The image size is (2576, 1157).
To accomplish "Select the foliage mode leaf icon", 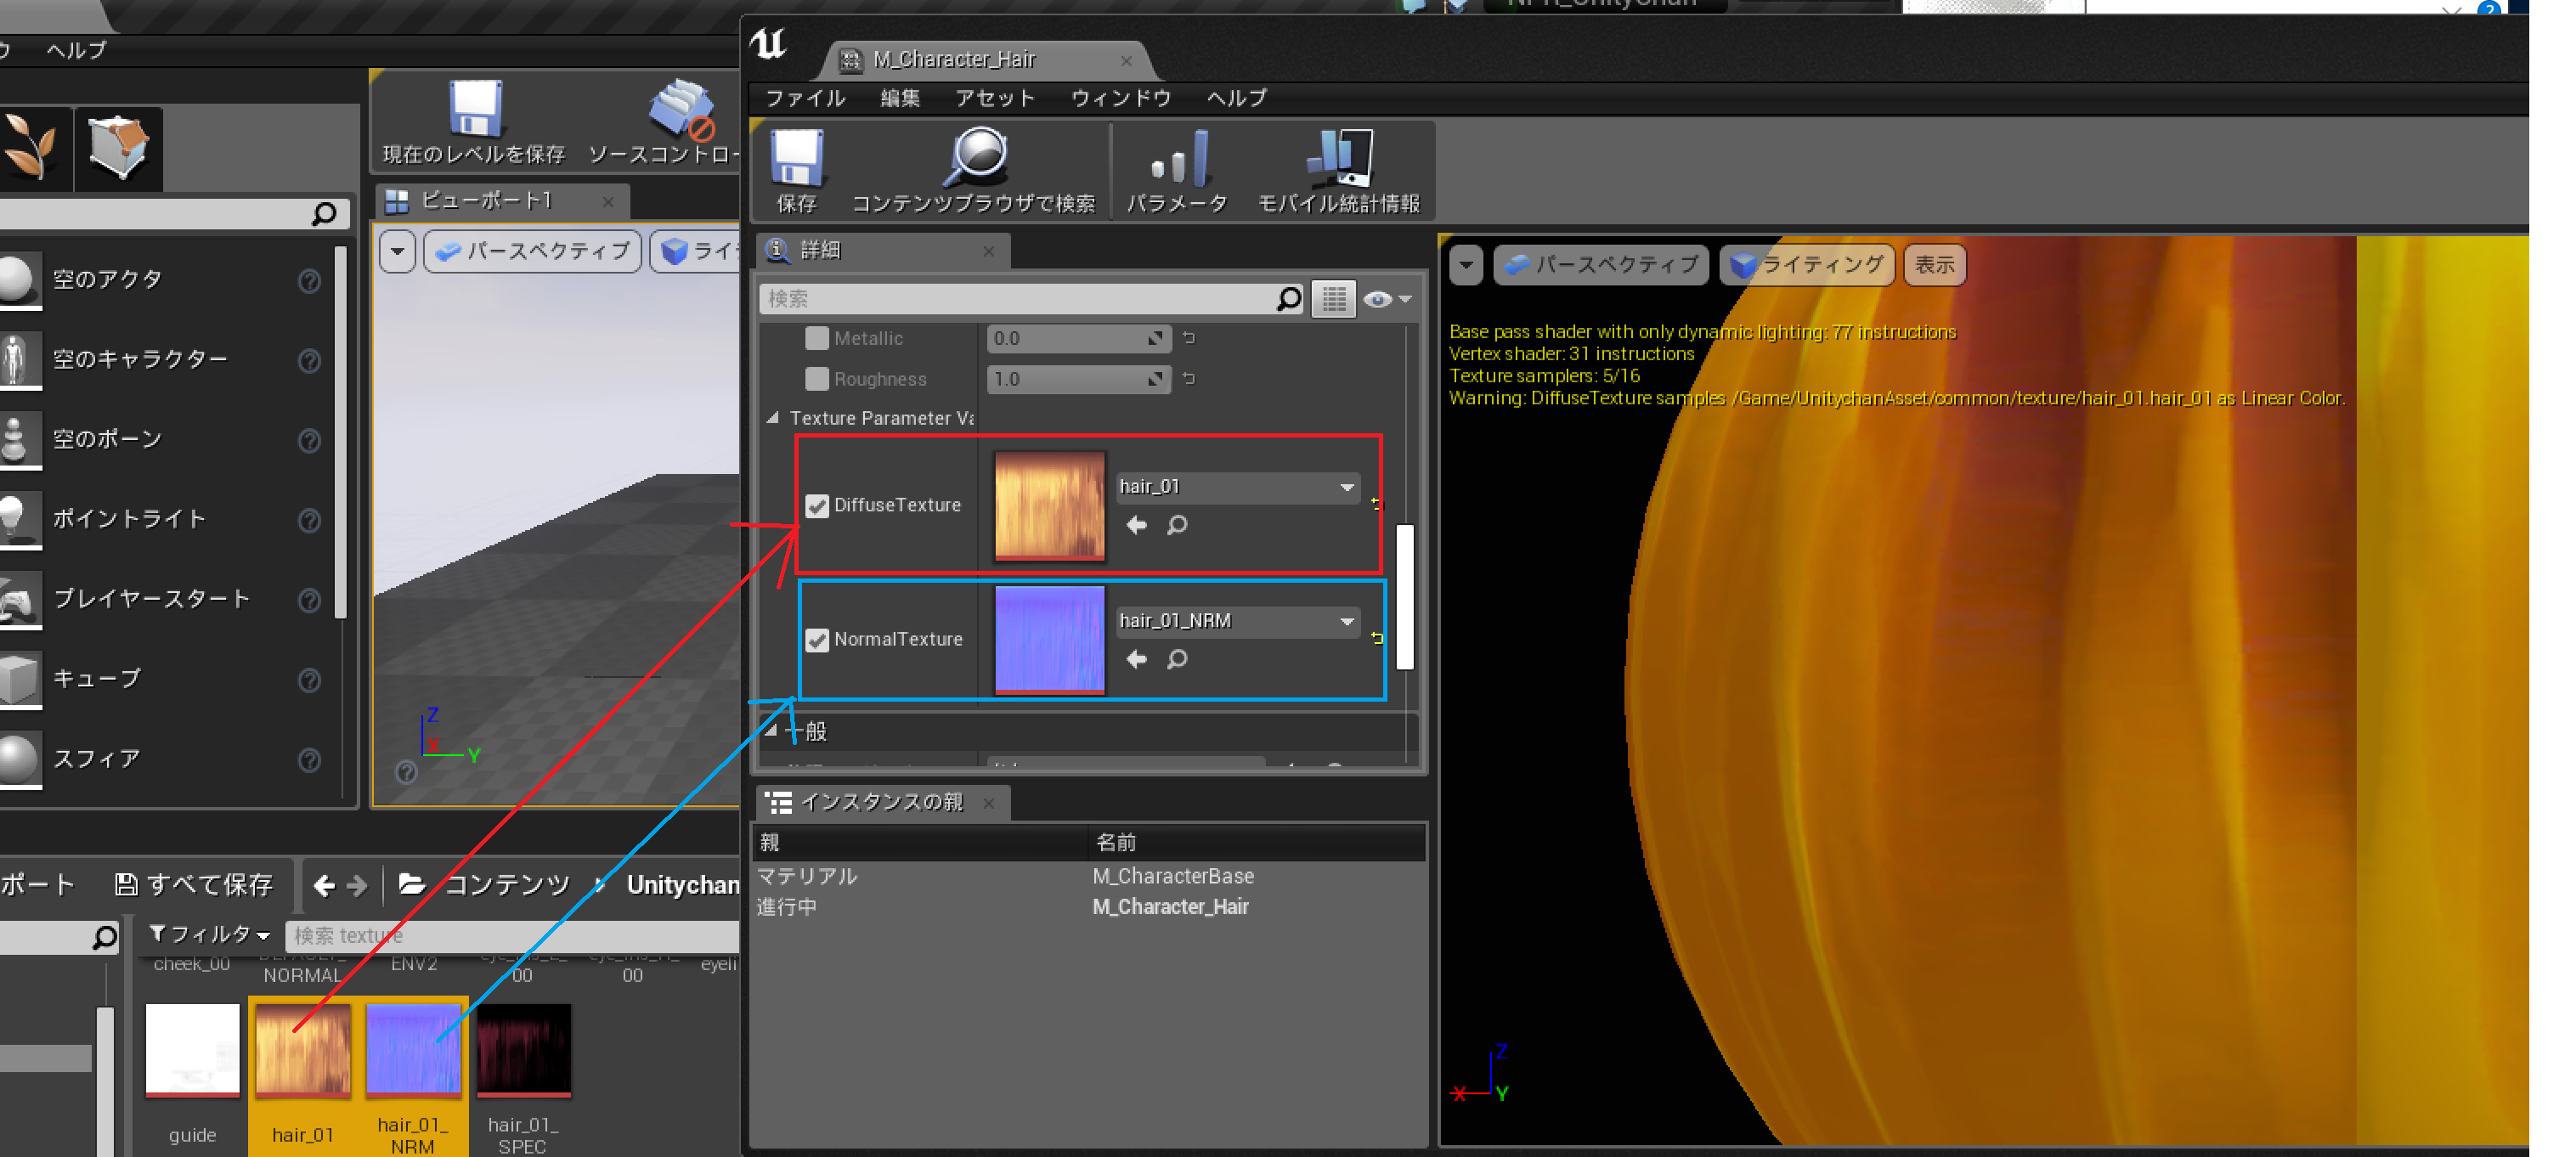I will pyautogui.click(x=31, y=147).
